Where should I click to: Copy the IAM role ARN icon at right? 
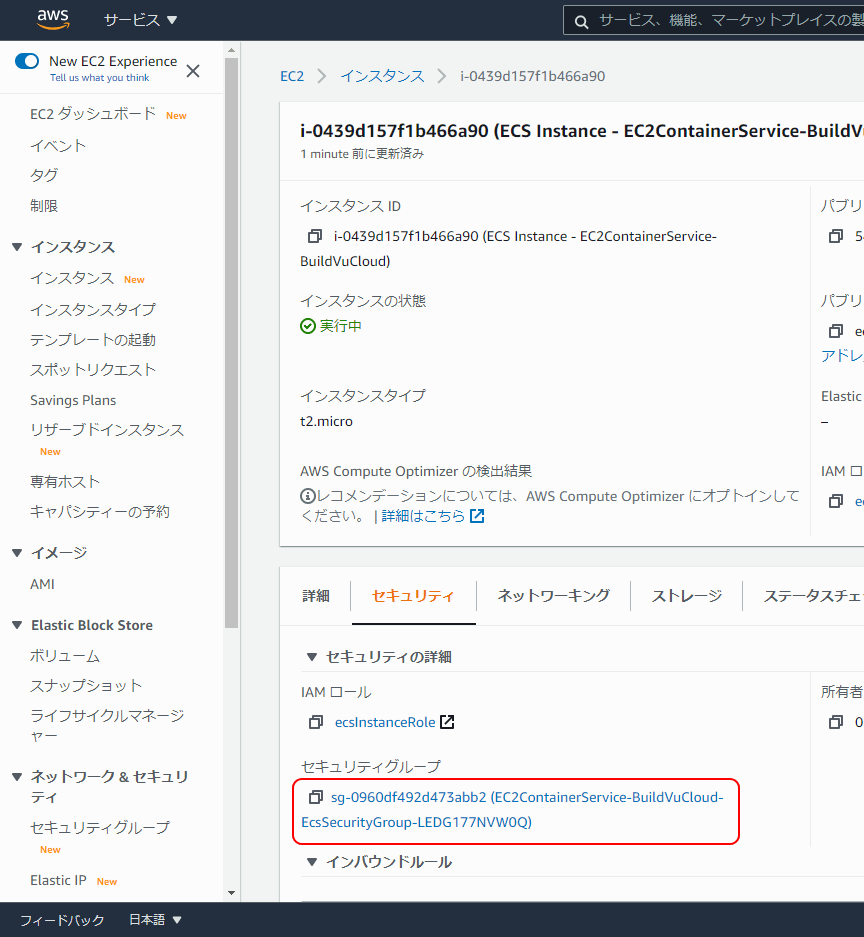(x=836, y=501)
